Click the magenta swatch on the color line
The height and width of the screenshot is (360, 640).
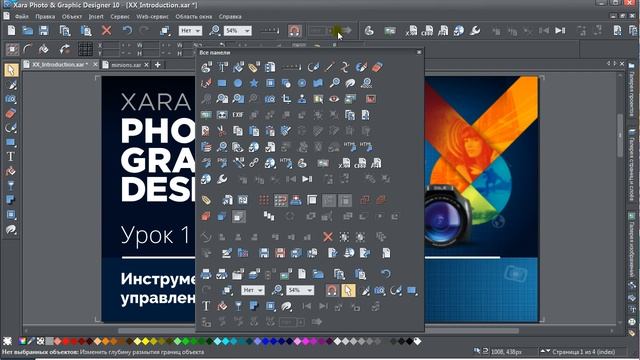click(x=306, y=341)
